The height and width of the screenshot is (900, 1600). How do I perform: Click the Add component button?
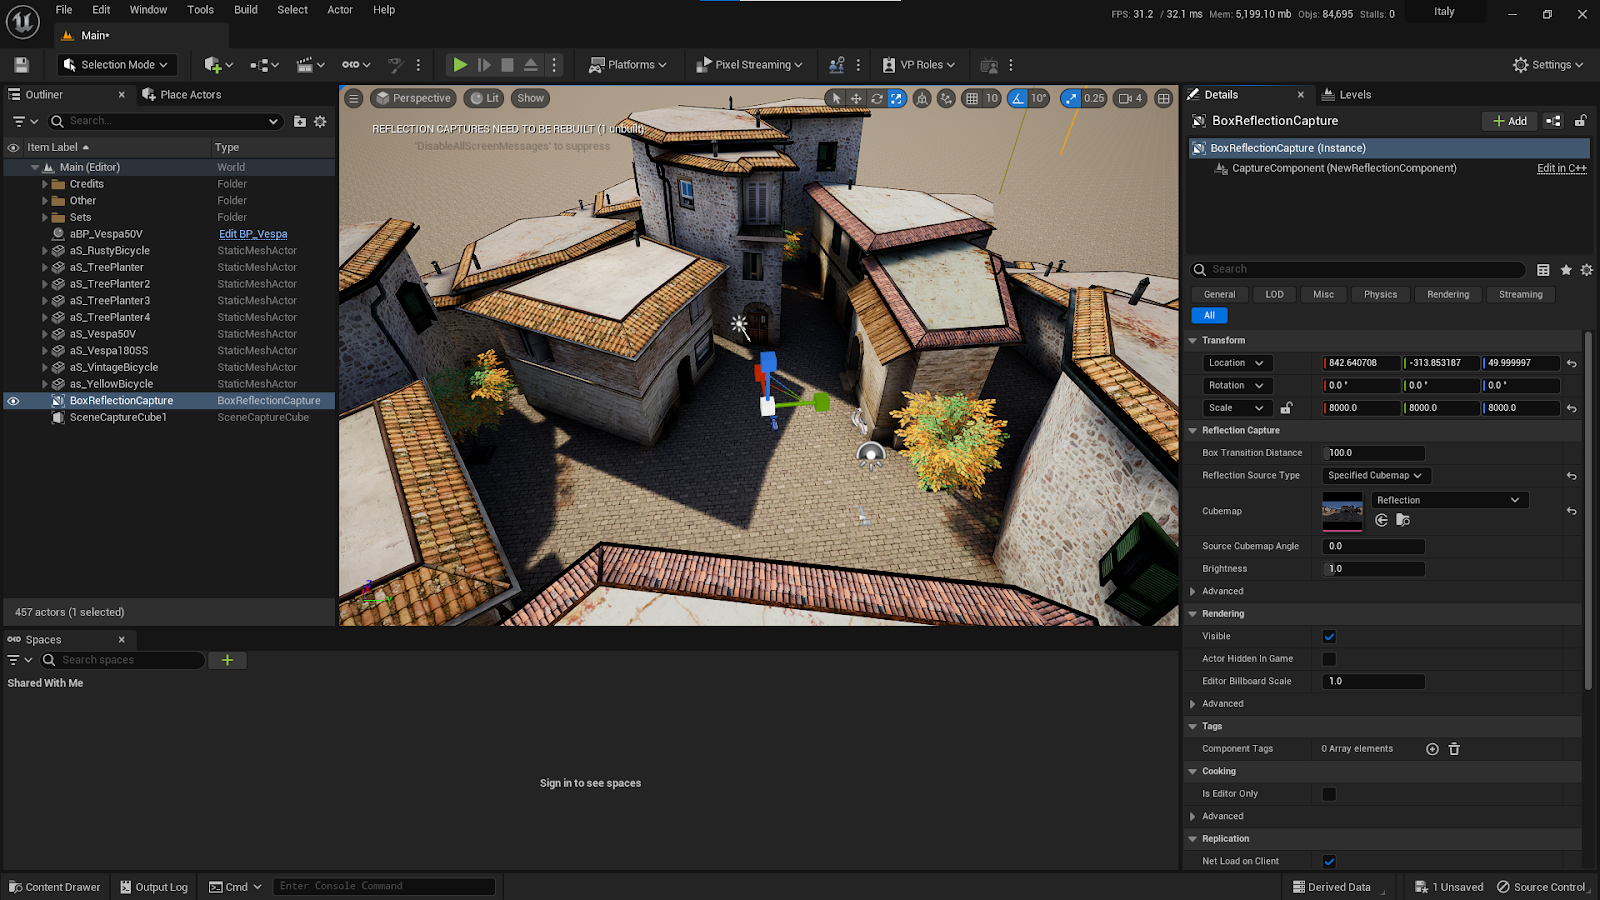(1509, 121)
